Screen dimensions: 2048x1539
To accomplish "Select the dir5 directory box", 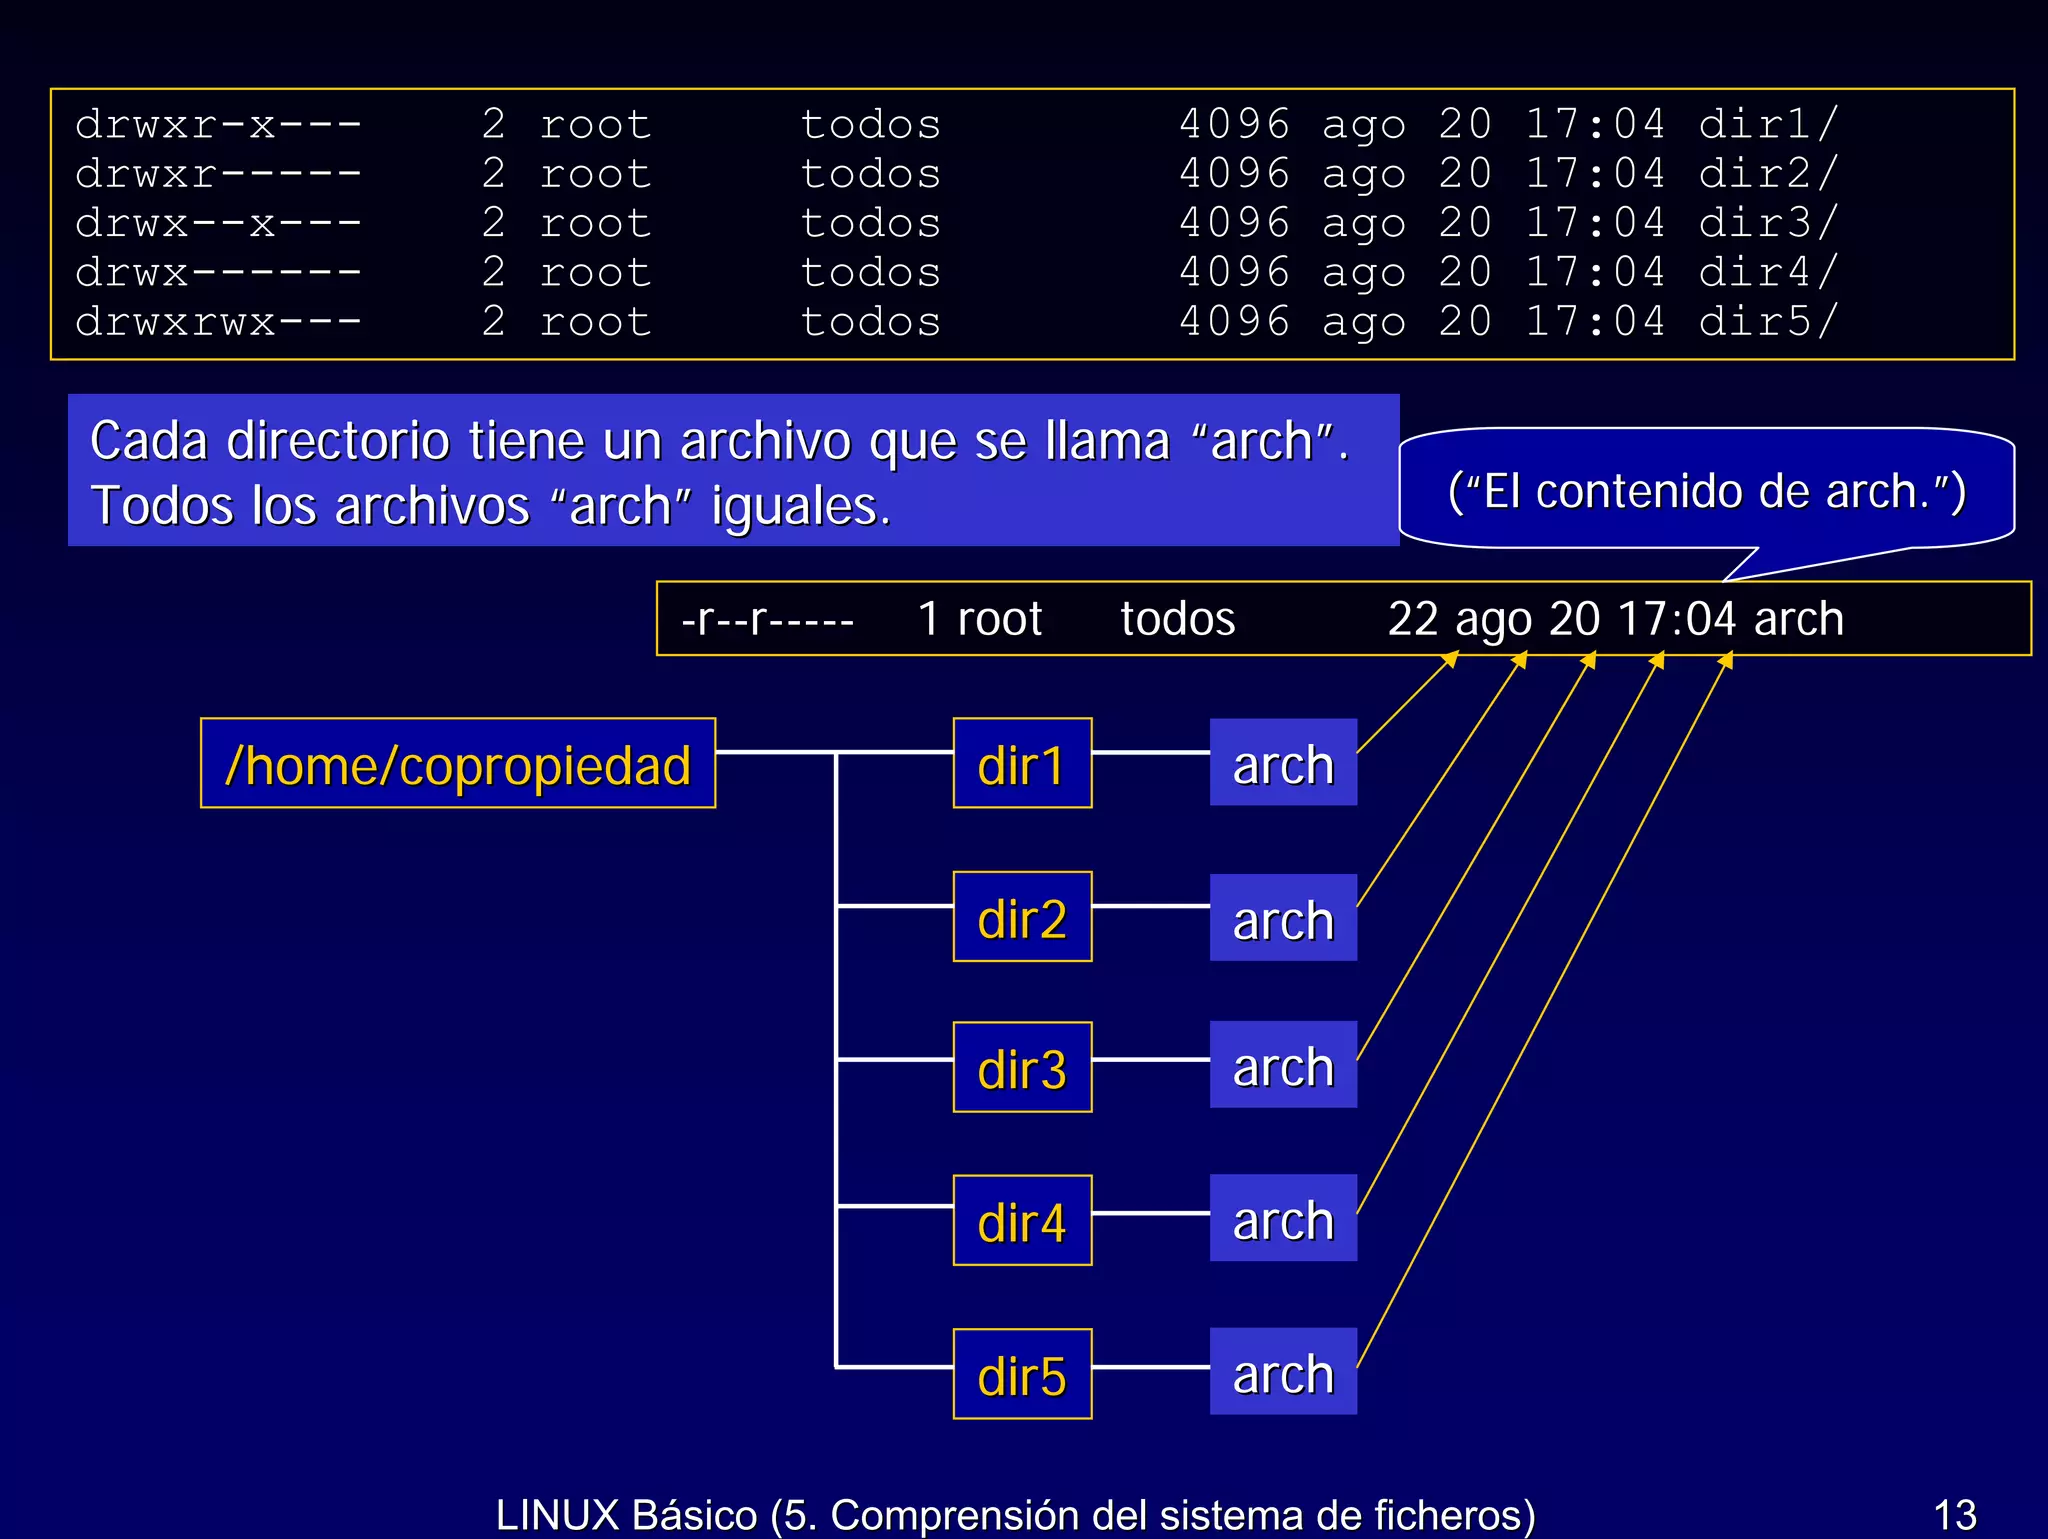I will pyautogui.click(x=1022, y=1374).
